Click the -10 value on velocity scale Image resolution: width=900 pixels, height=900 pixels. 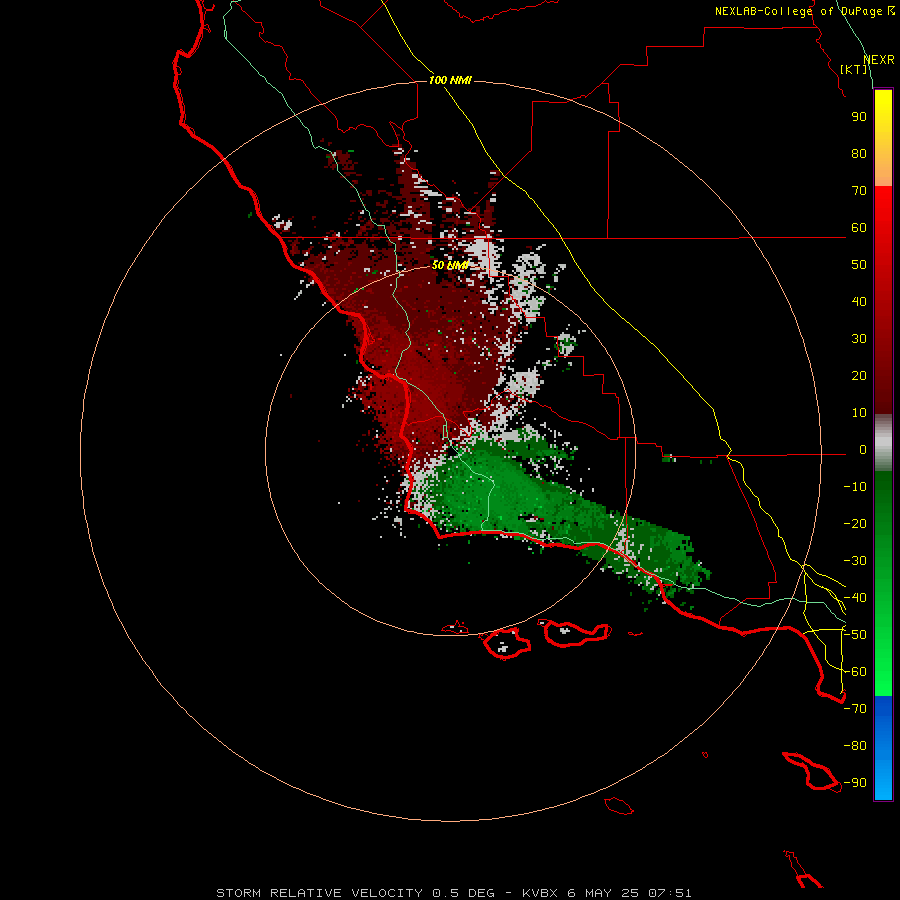point(855,487)
